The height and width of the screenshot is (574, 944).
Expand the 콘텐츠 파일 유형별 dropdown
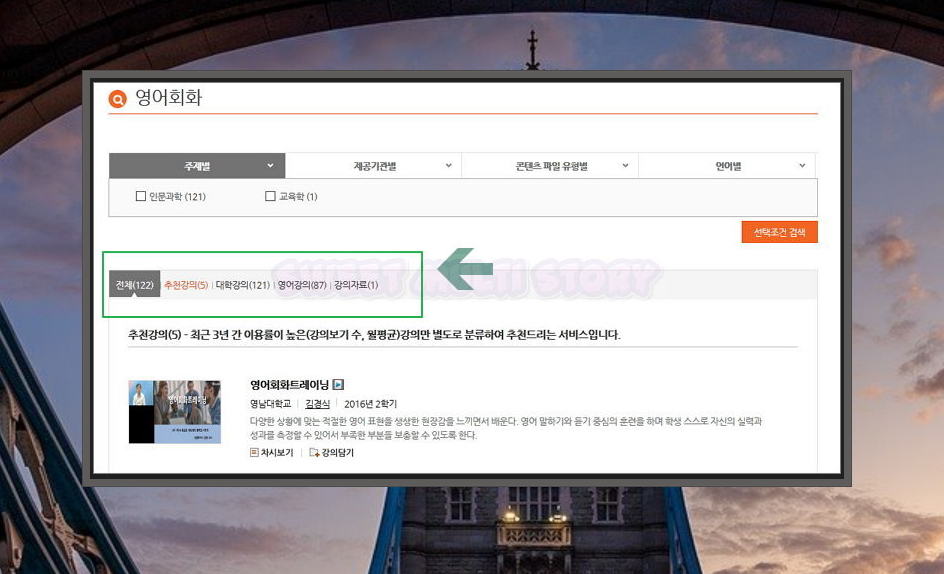(550, 166)
